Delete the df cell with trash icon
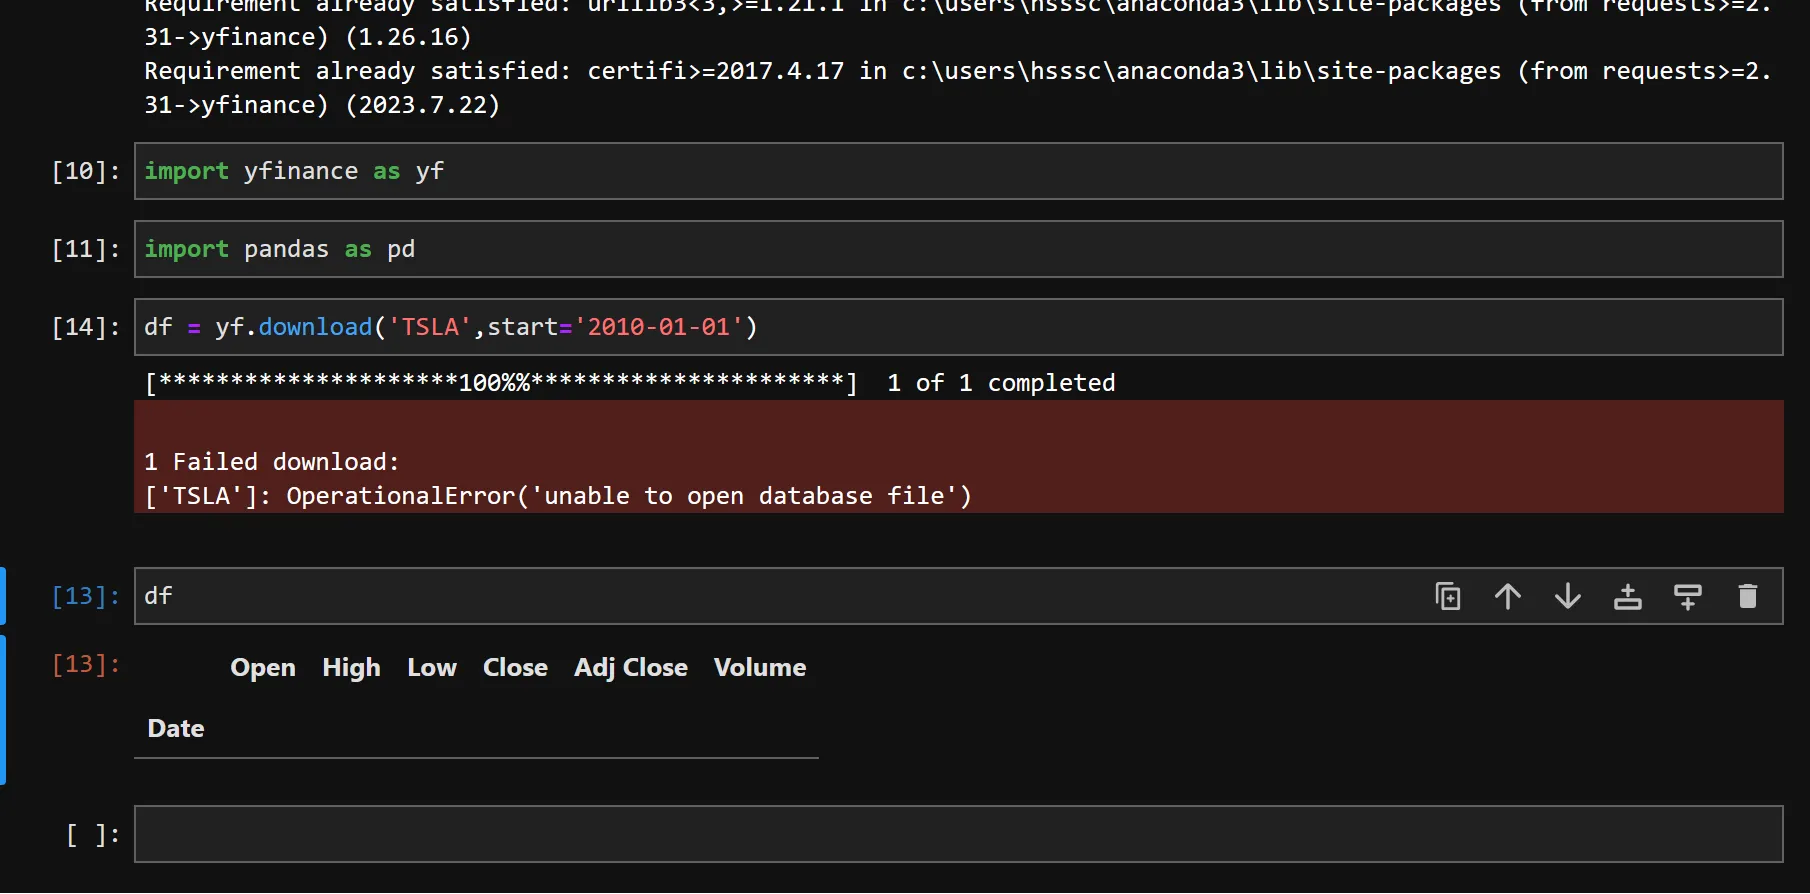 (x=1748, y=596)
